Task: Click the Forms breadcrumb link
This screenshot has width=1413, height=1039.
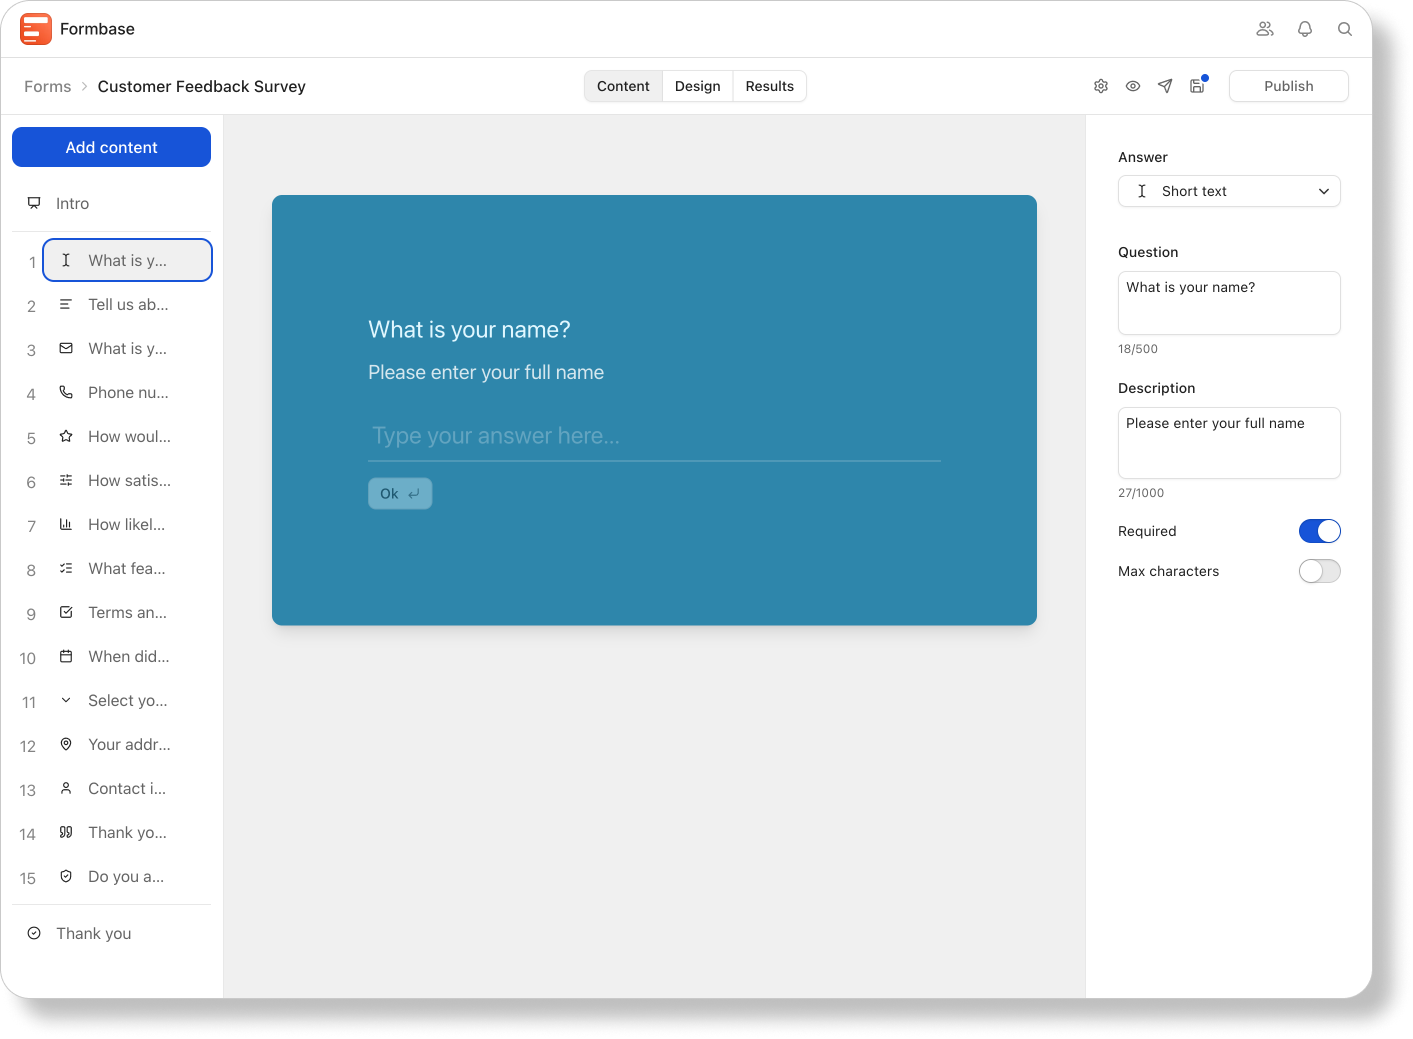Action: click(x=48, y=87)
